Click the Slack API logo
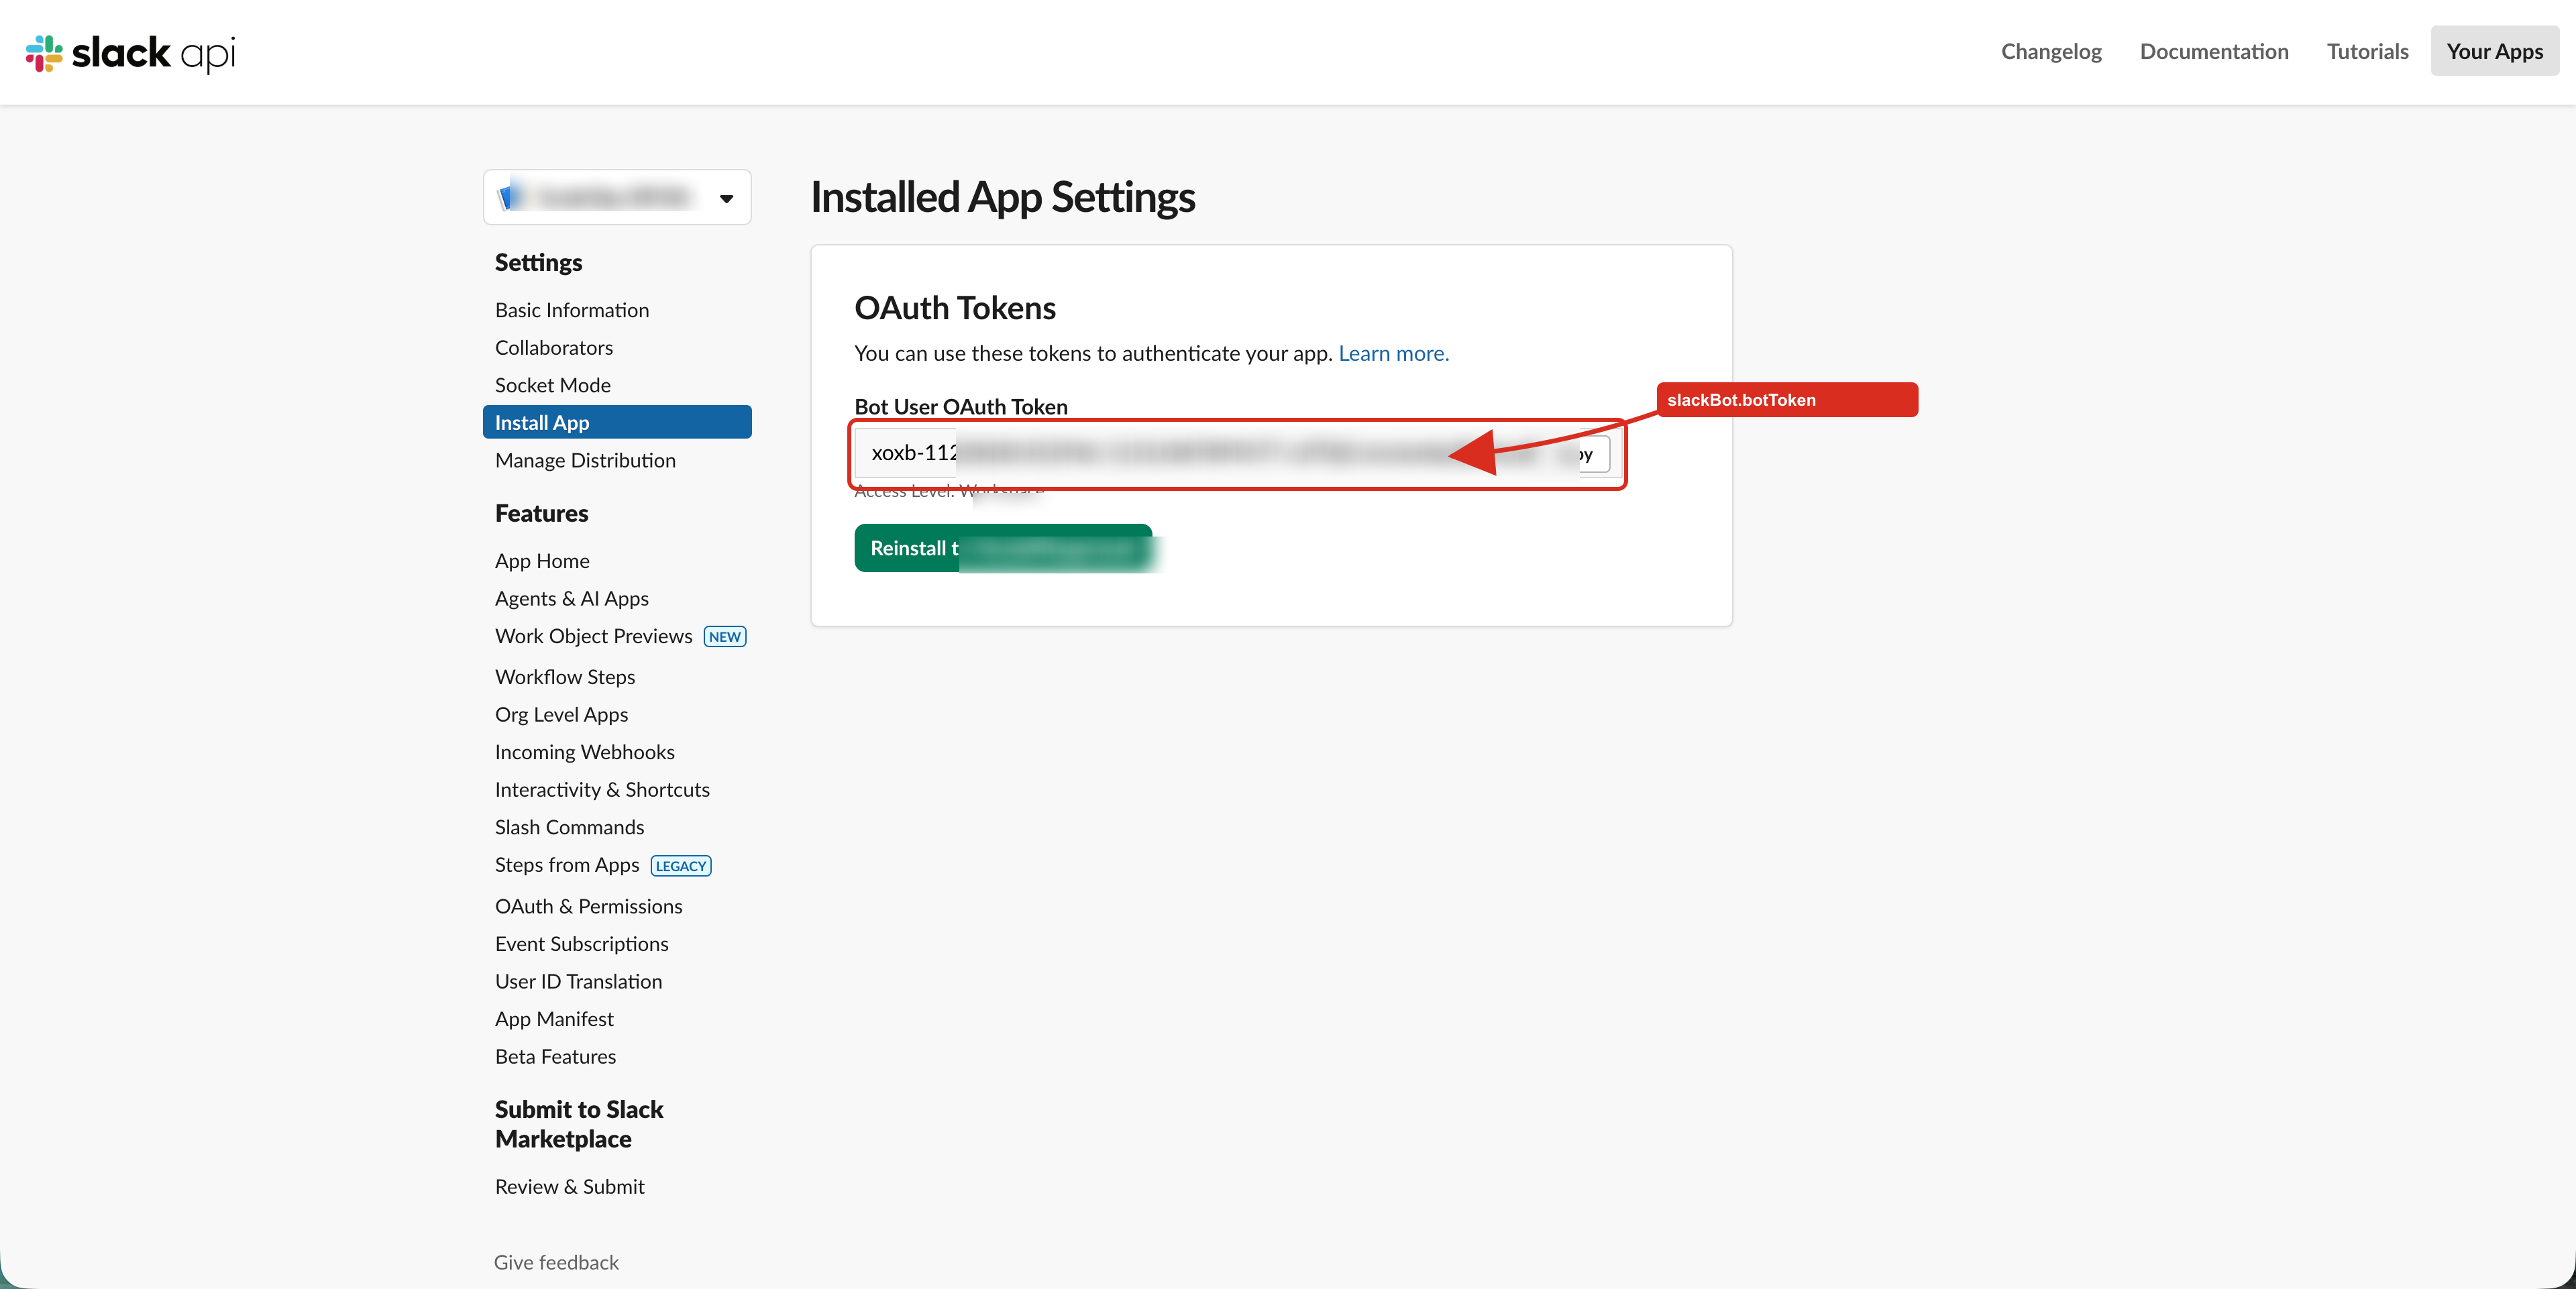Image resolution: width=2576 pixels, height=1289 pixels. point(131,53)
